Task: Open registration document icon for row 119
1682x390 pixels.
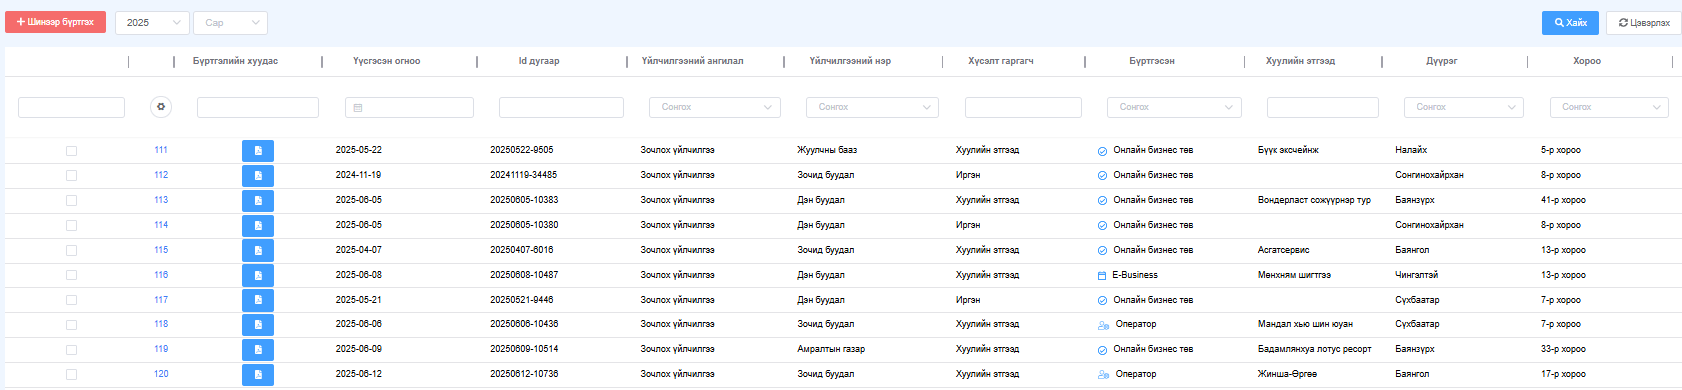Action: pos(258,350)
